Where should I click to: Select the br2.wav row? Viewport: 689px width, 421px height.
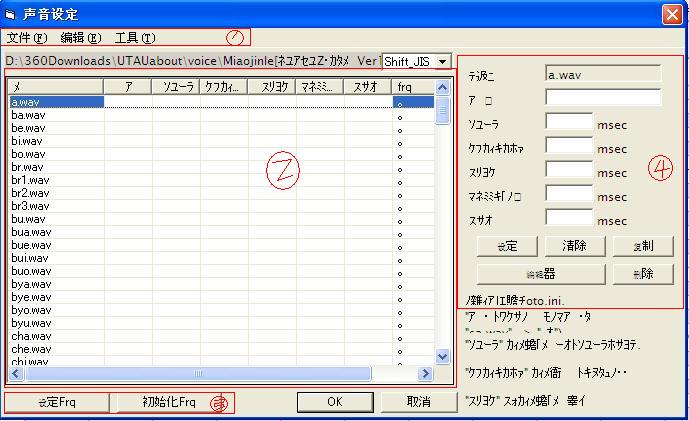[222, 193]
